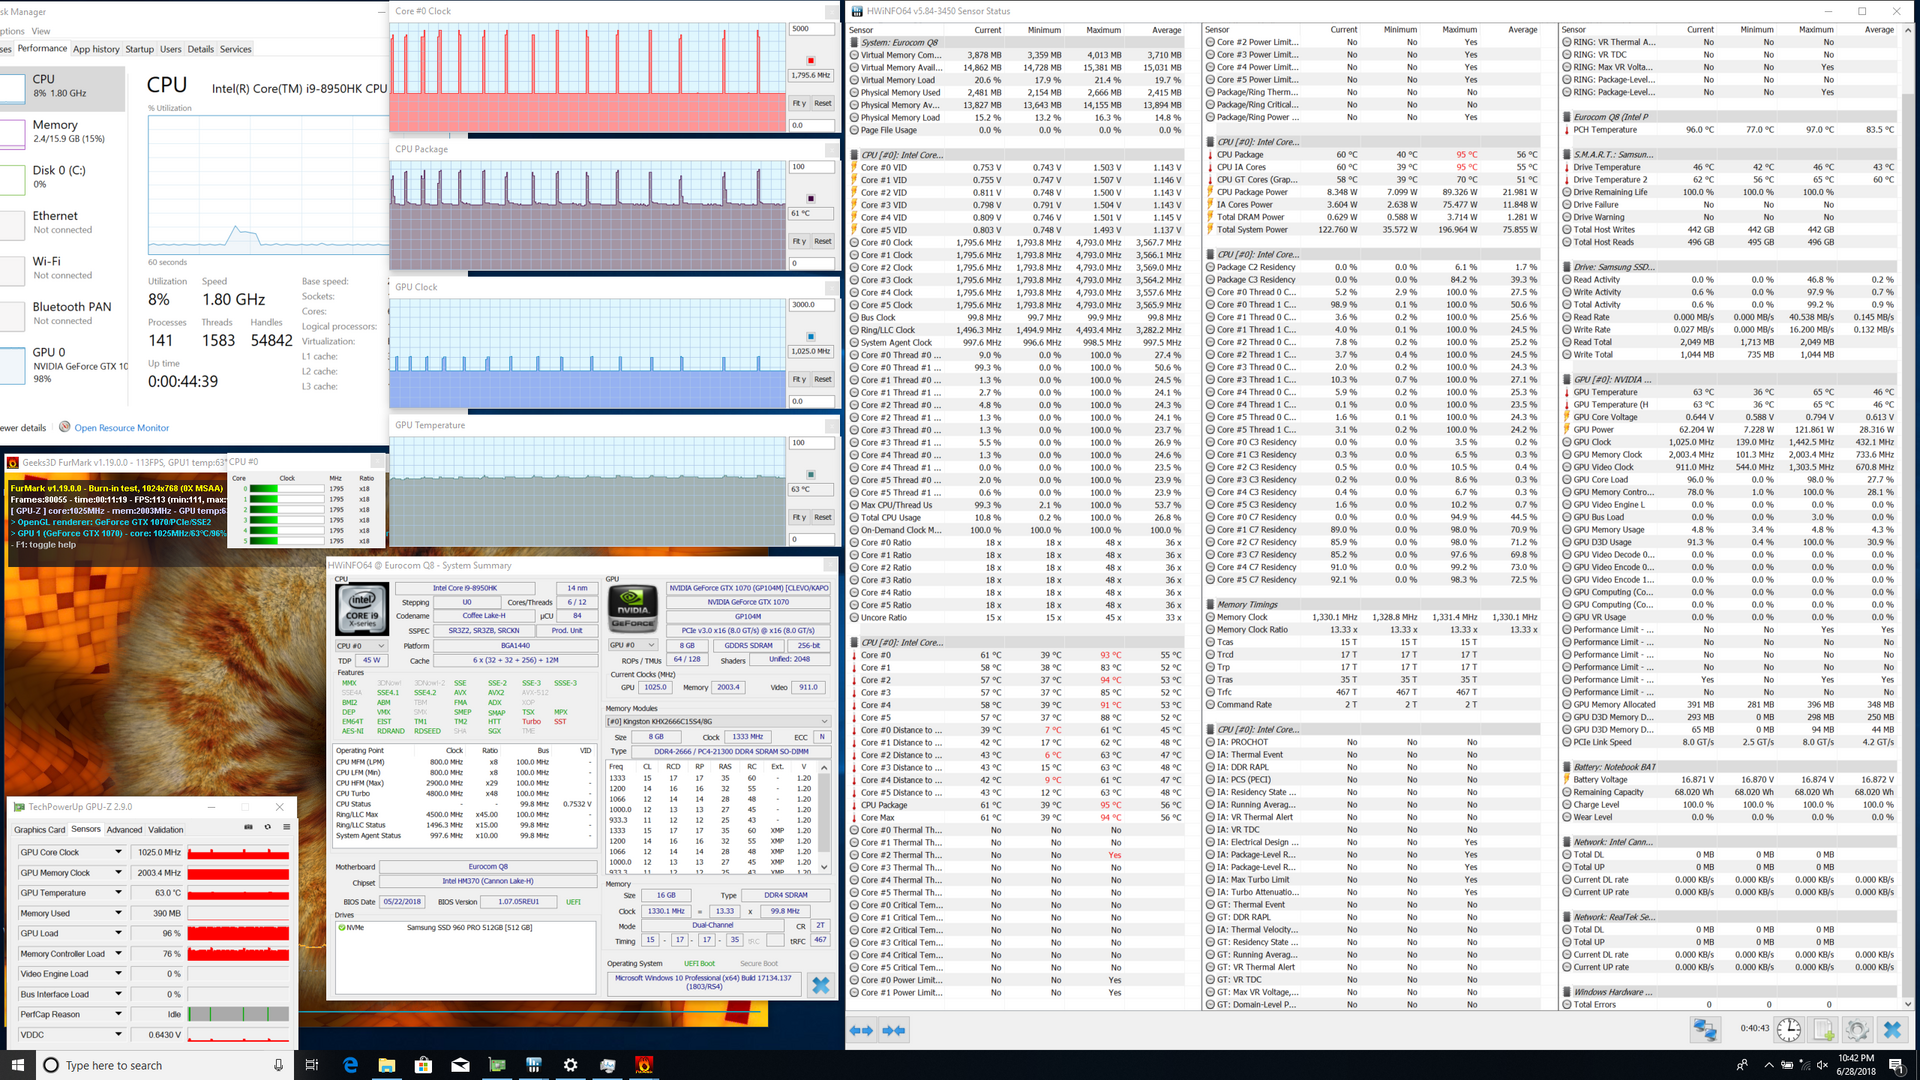
Task: Launch Microsoft Edge from taskbar
Action: point(350,1065)
